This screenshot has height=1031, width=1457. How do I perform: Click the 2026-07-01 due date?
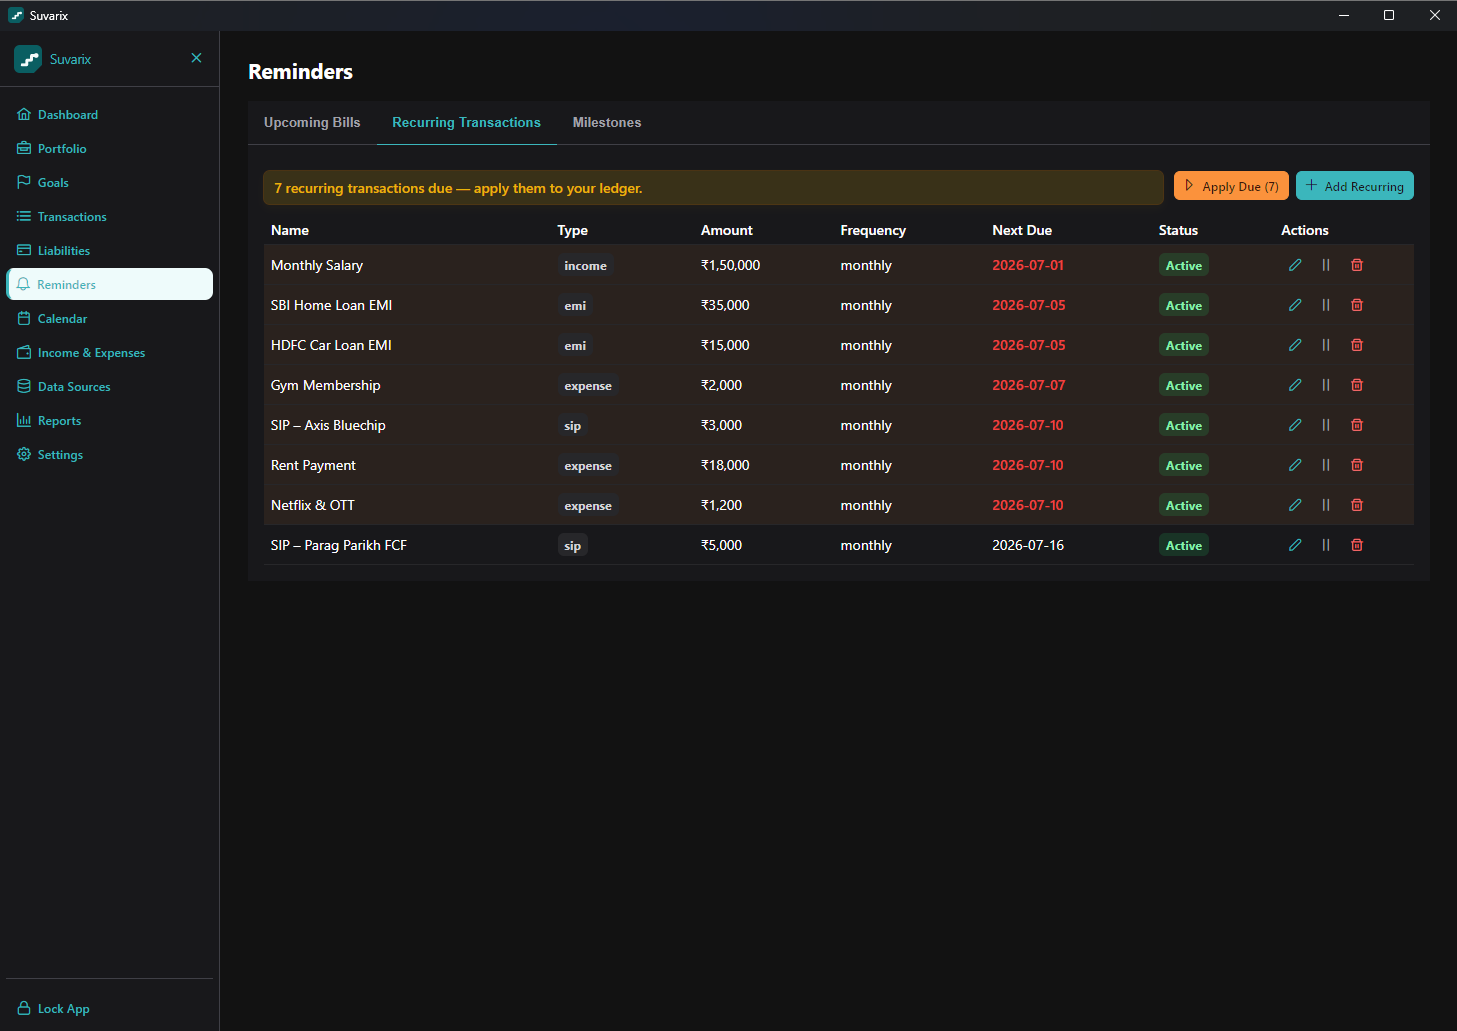[1028, 265]
